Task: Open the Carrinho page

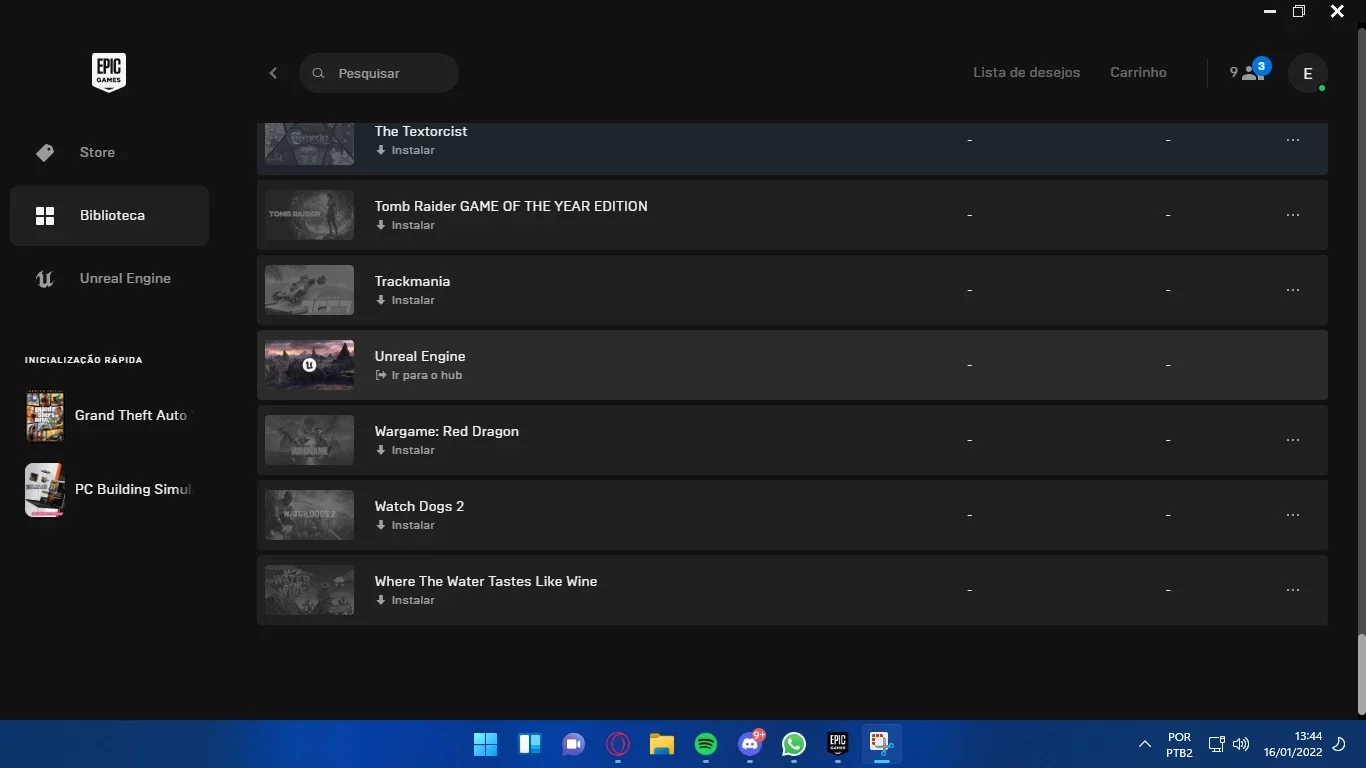Action: (1138, 72)
